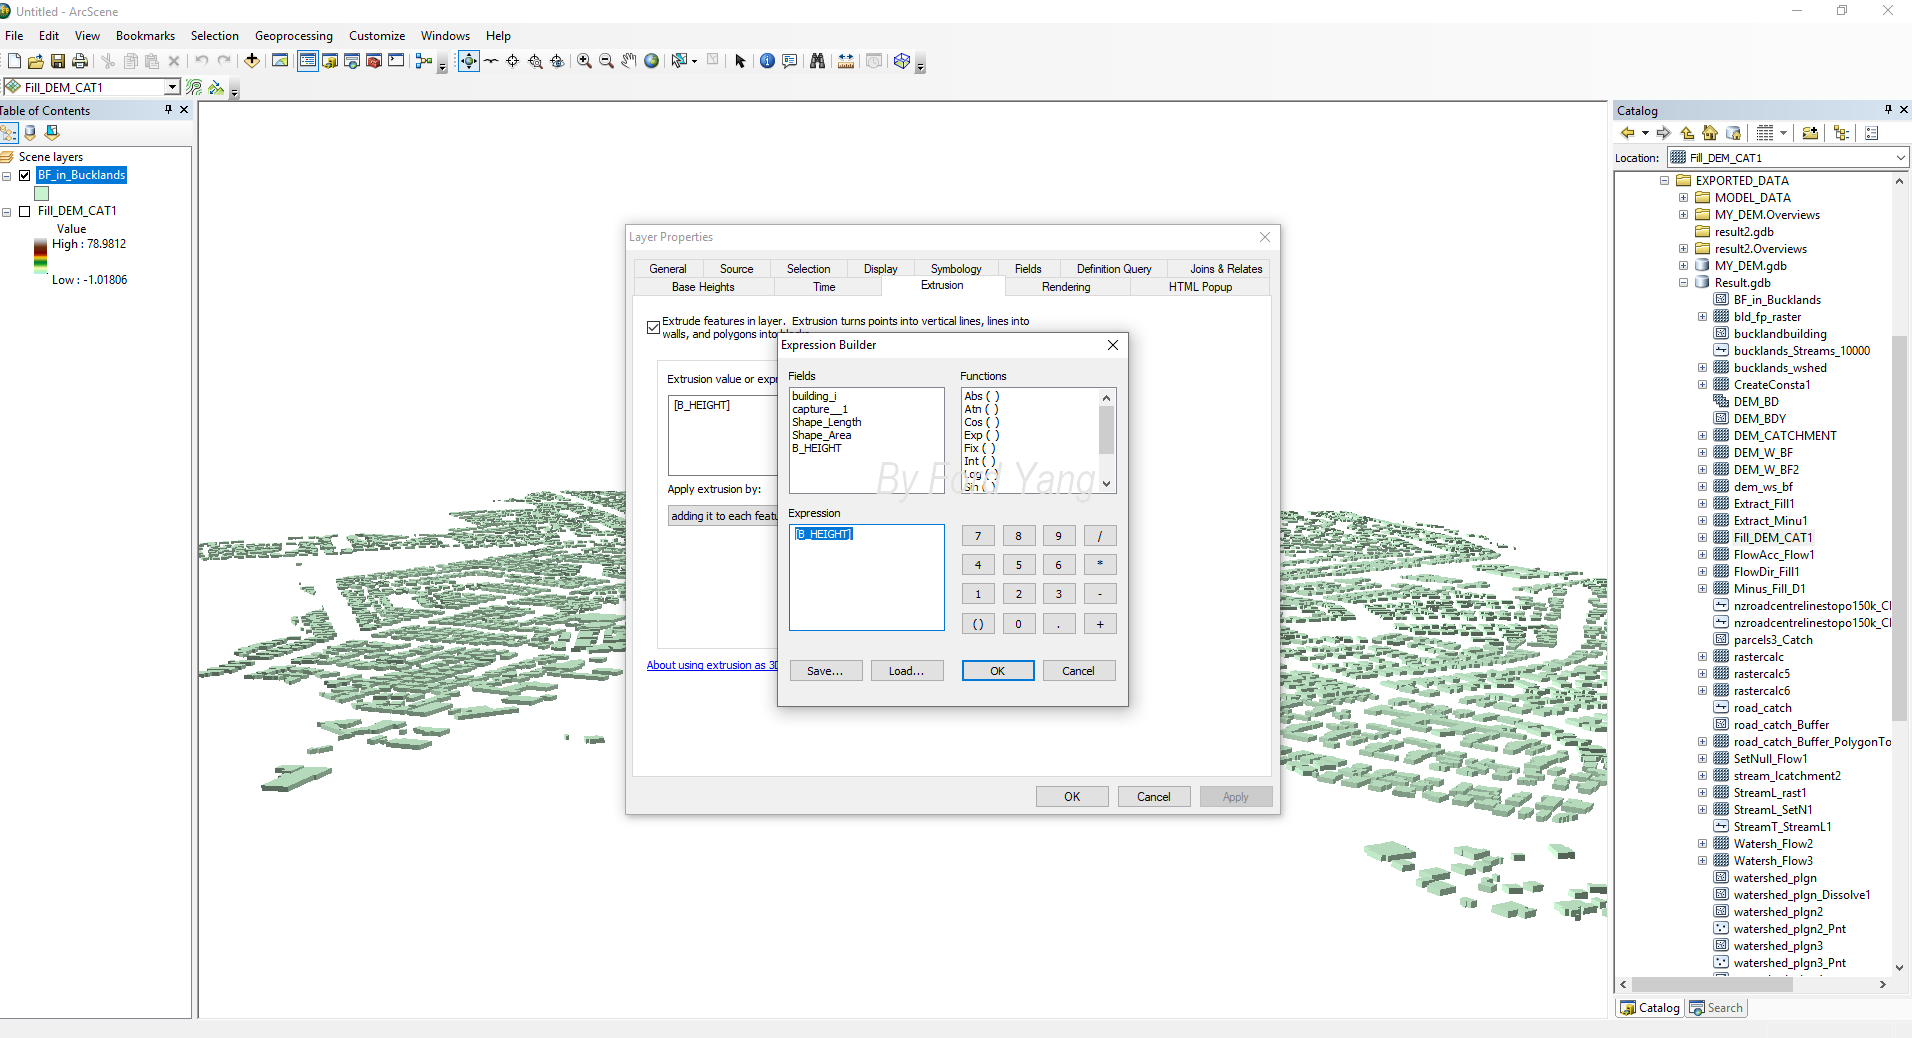Click Cancel in Expression Builder
The width and height of the screenshot is (1912, 1038).
click(x=1078, y=671)
